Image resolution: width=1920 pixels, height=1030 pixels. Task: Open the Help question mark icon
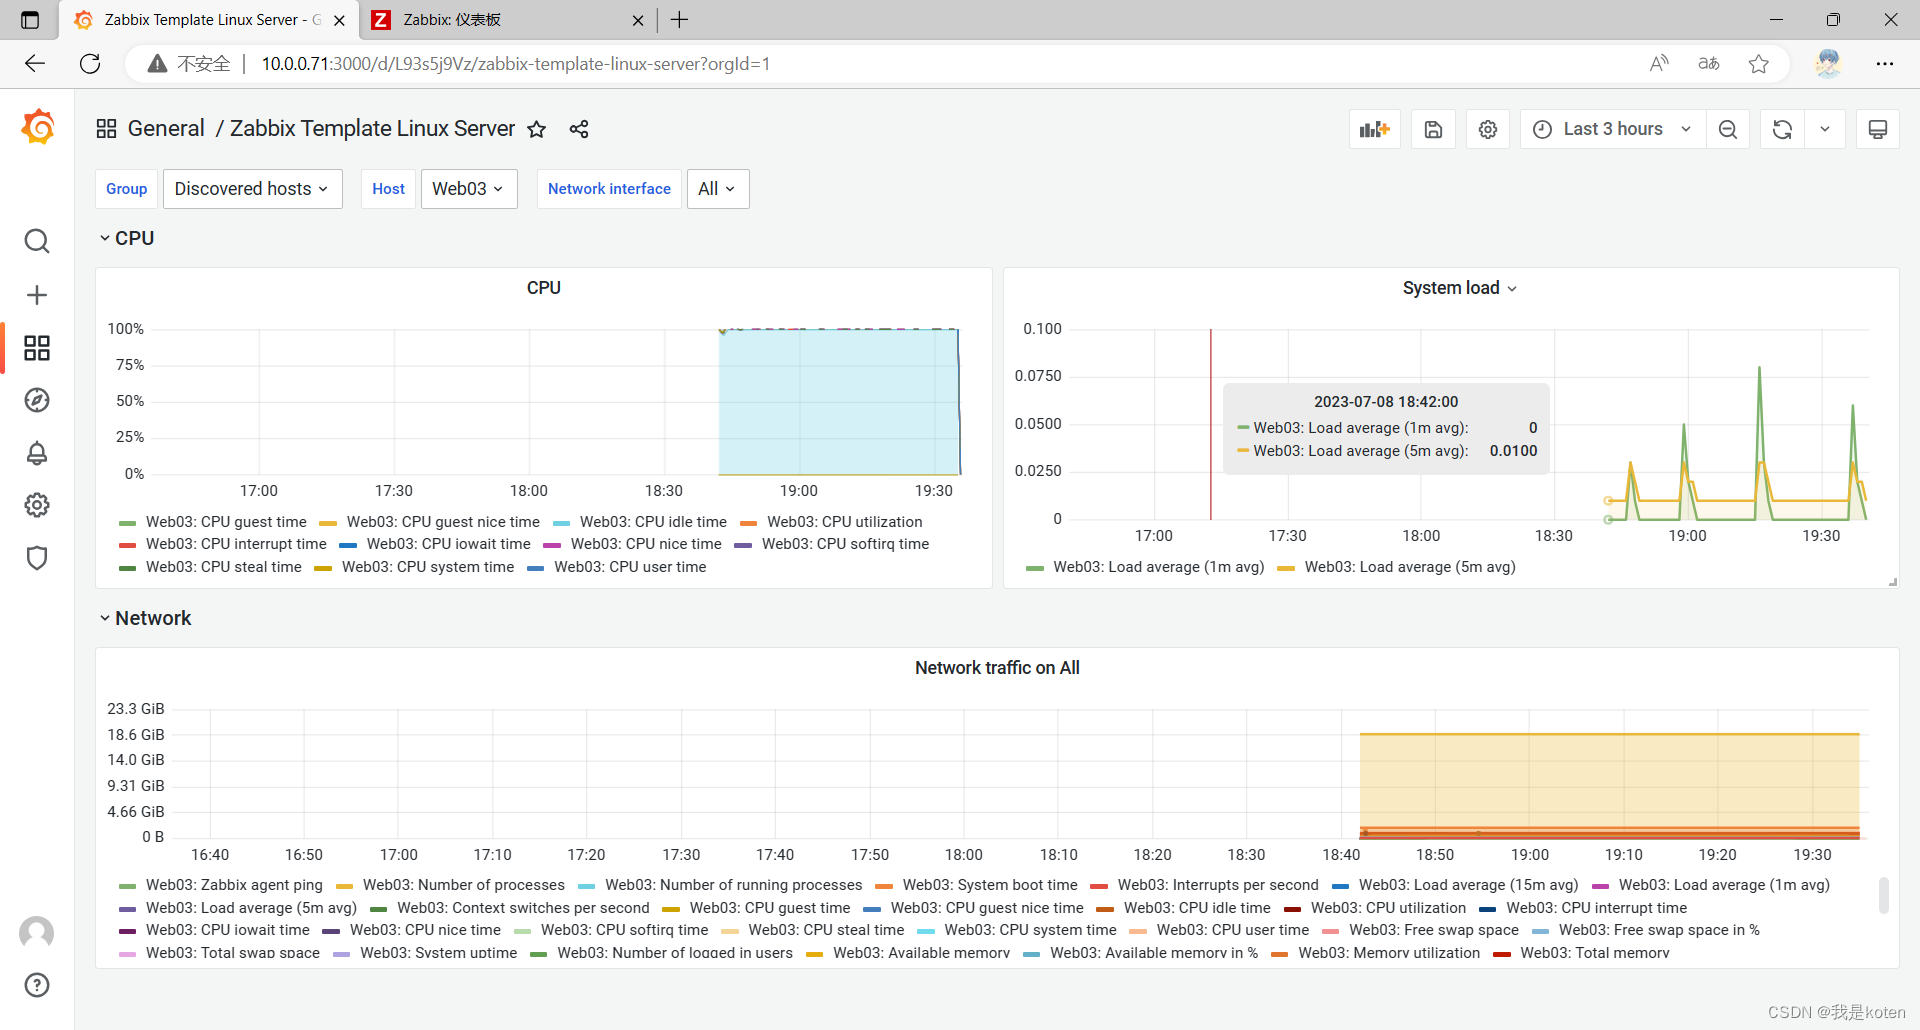click(37, 985)
